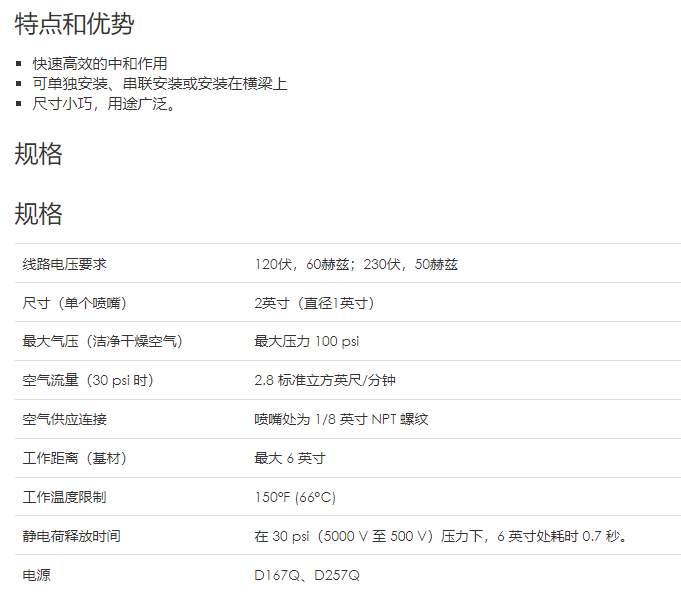The image size is (681, 601).
Task: Select the 快速高效的中和作用 bullet point
Action: click(100, 64)
